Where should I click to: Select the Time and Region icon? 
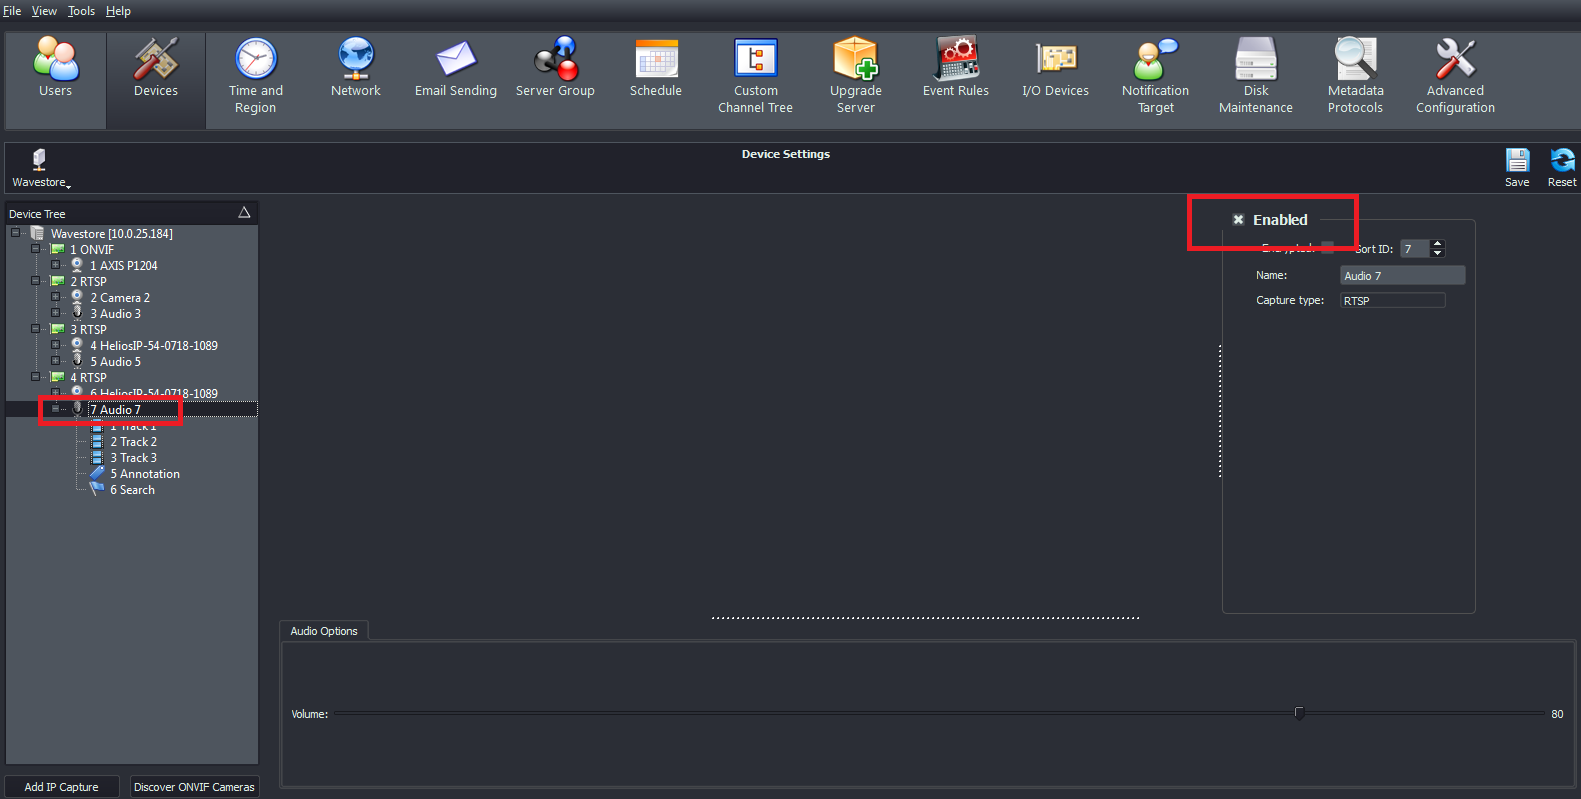click(255, 75)
